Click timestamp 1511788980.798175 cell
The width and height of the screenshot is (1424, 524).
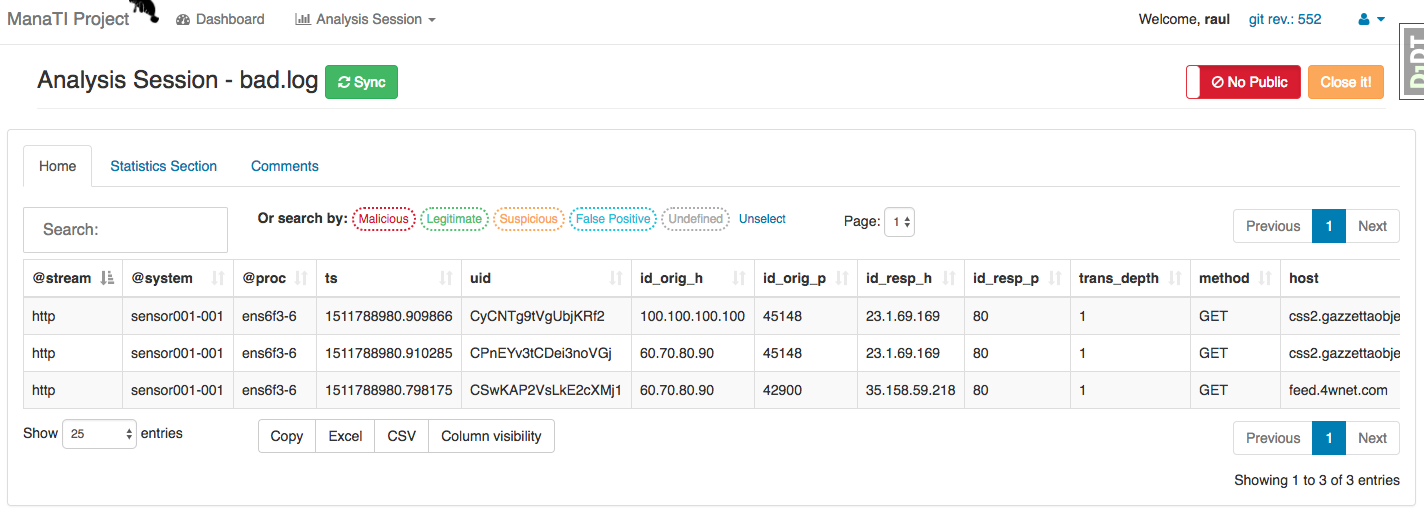tap(389, 390)
